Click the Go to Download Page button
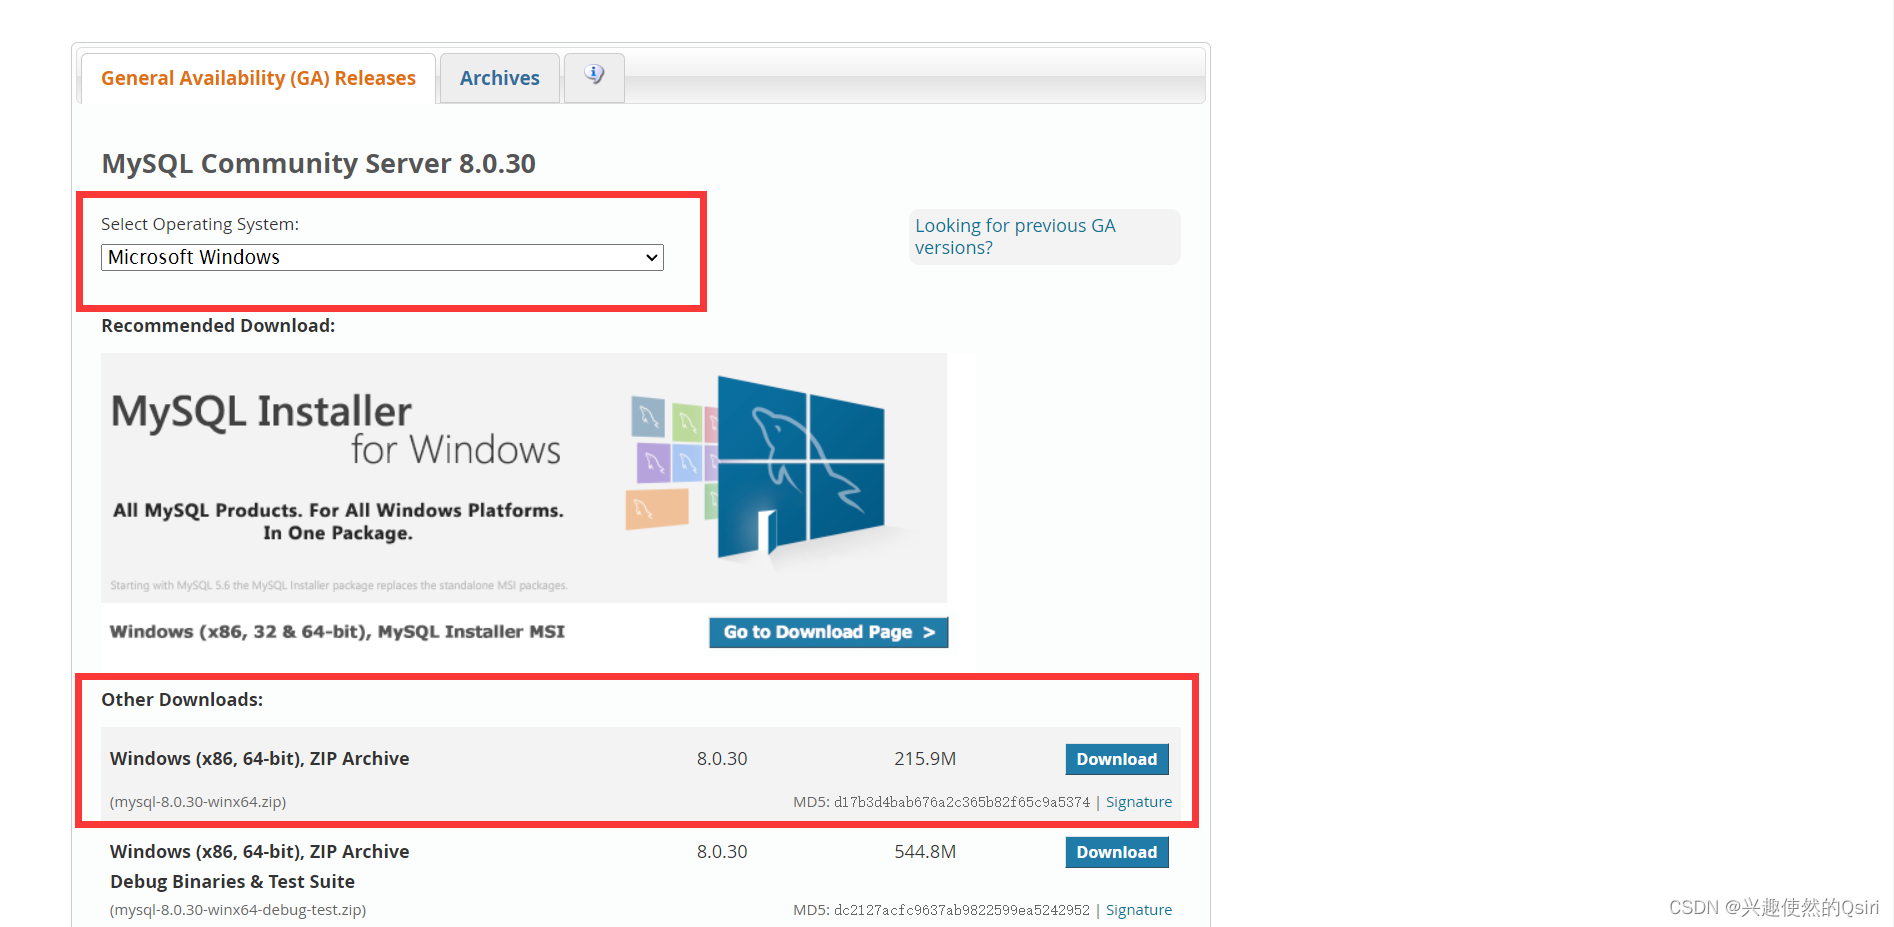 pyautogui.click(x=829, y=632)
